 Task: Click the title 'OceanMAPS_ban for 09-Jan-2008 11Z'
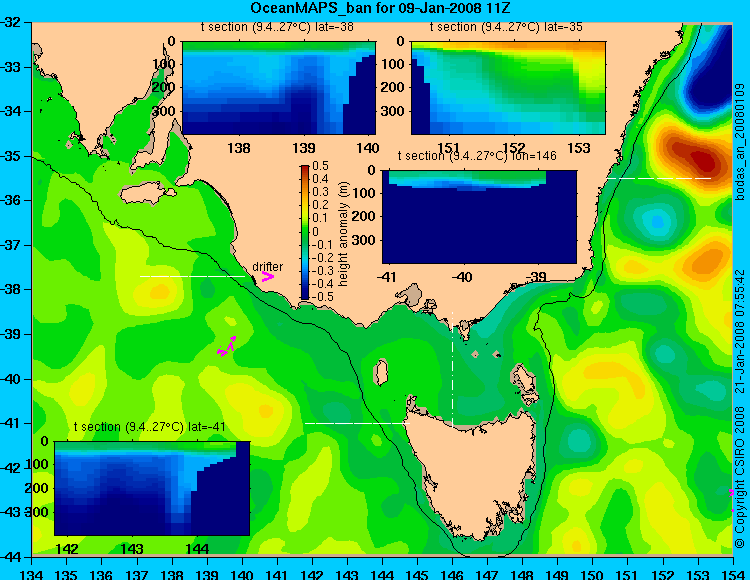click(382, 8)
